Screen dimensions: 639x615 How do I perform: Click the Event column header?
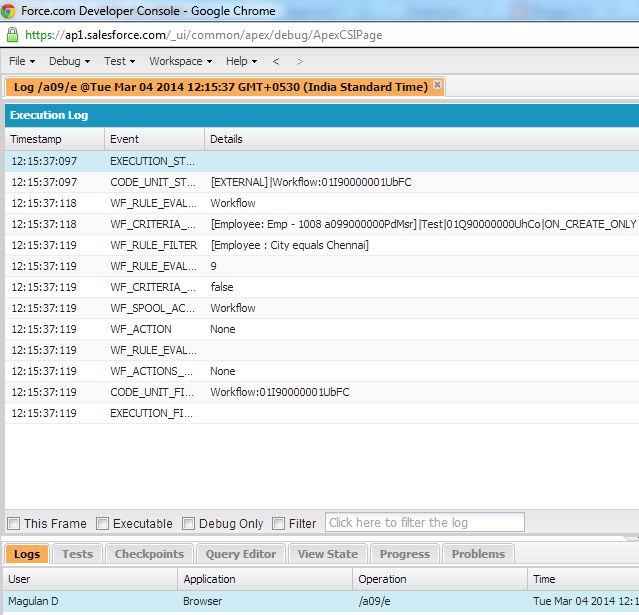[154, 139]
